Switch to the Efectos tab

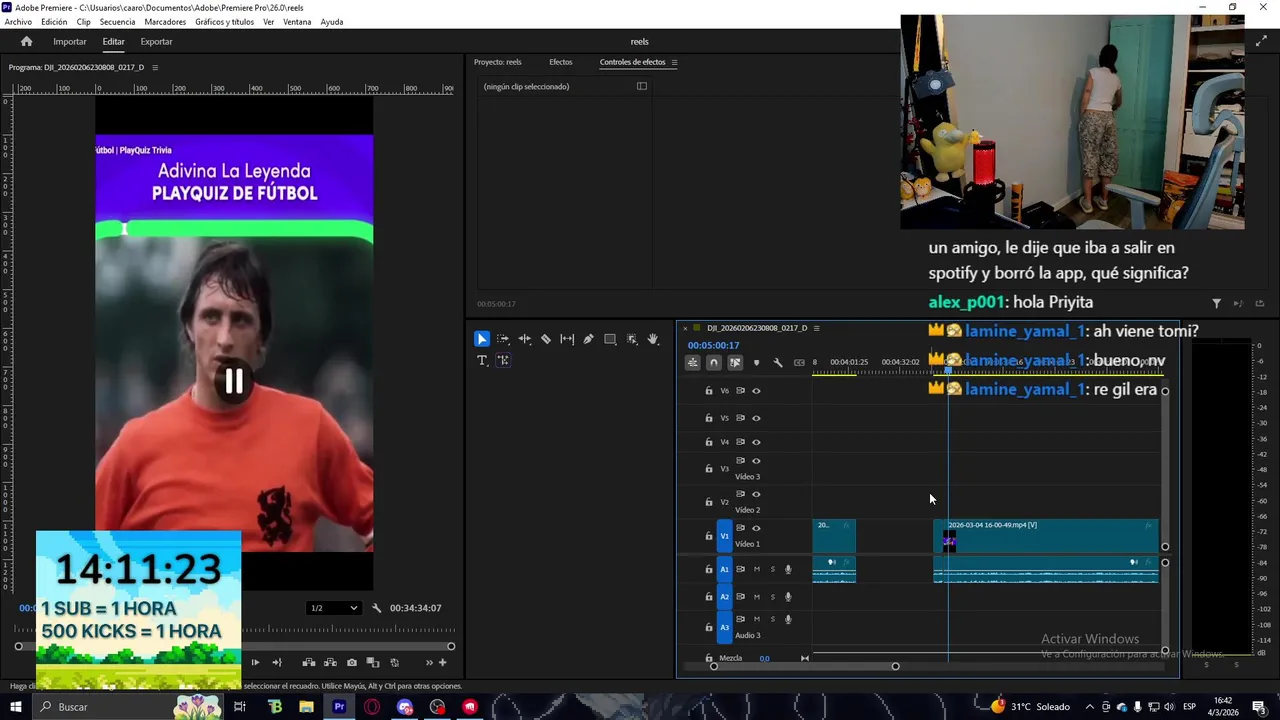tap(560, 62)
